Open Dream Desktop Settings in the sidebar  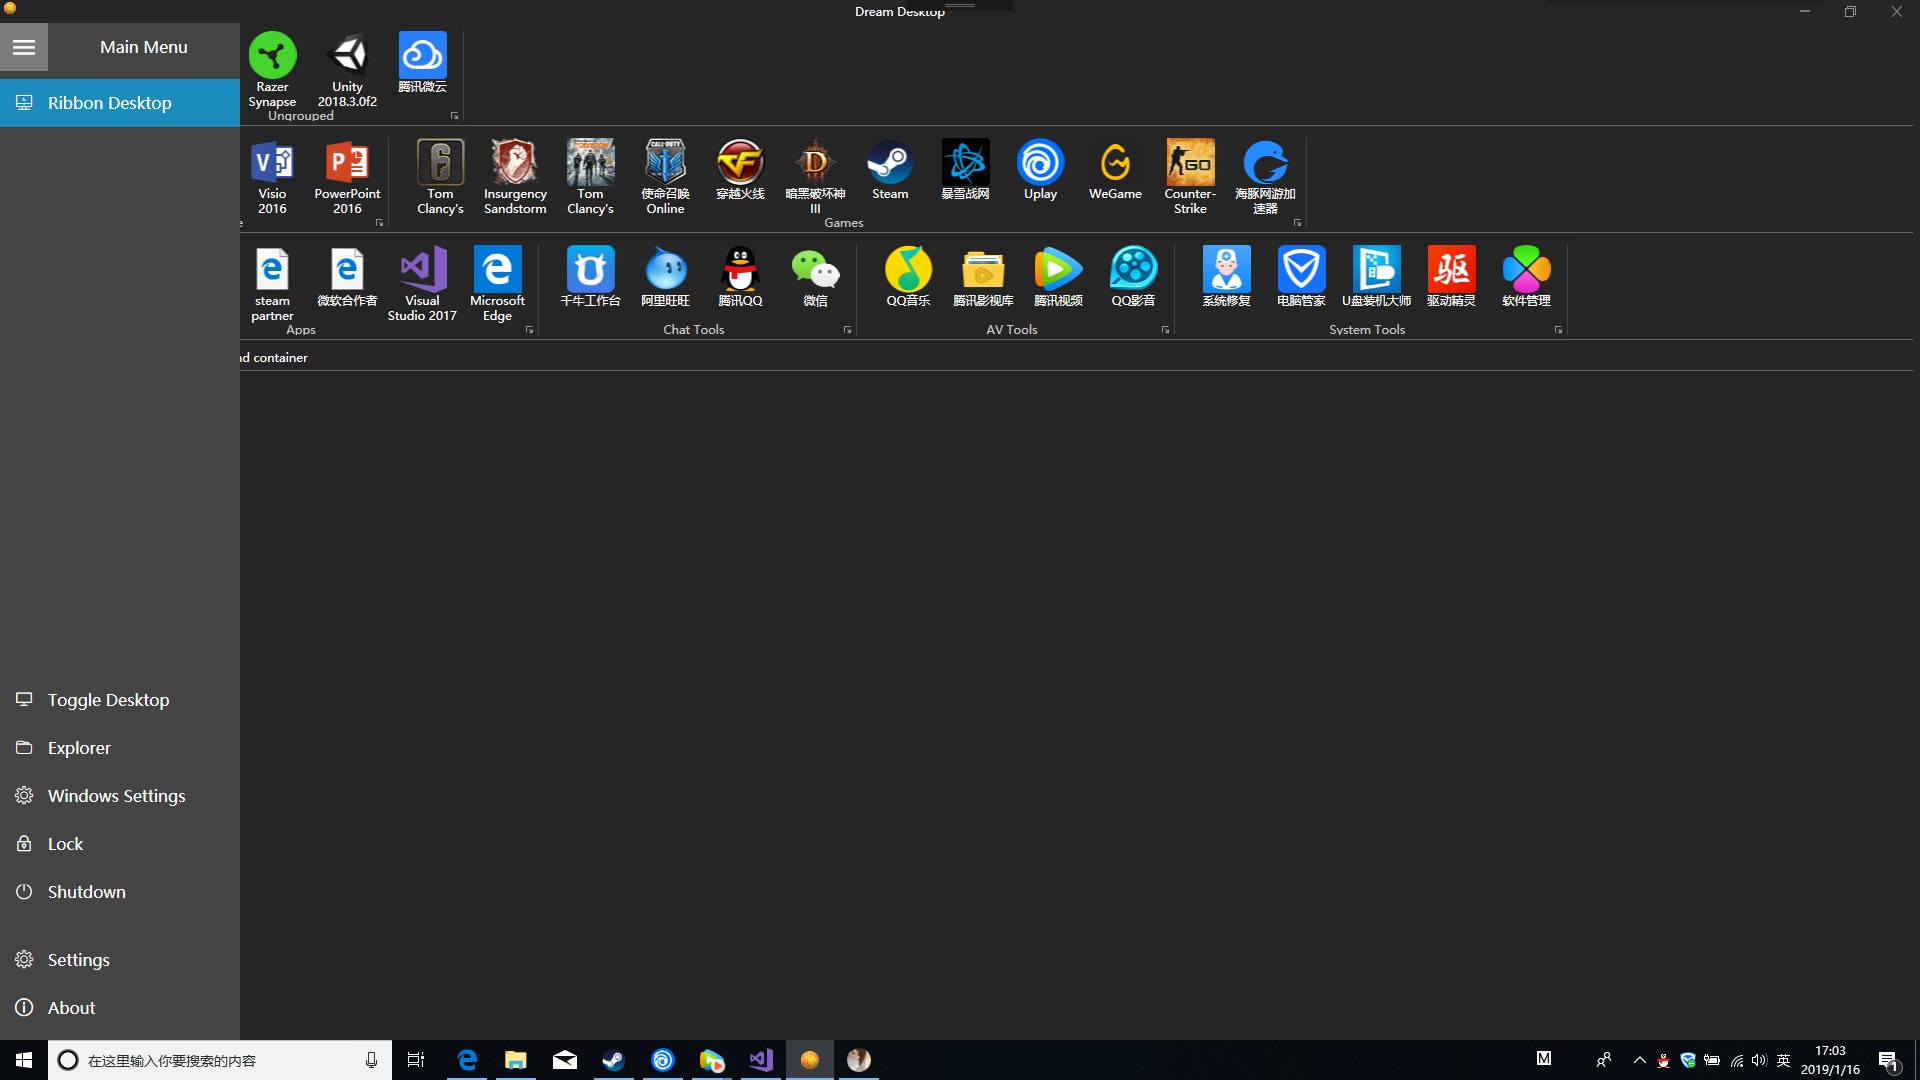click(x=120, y=960)
